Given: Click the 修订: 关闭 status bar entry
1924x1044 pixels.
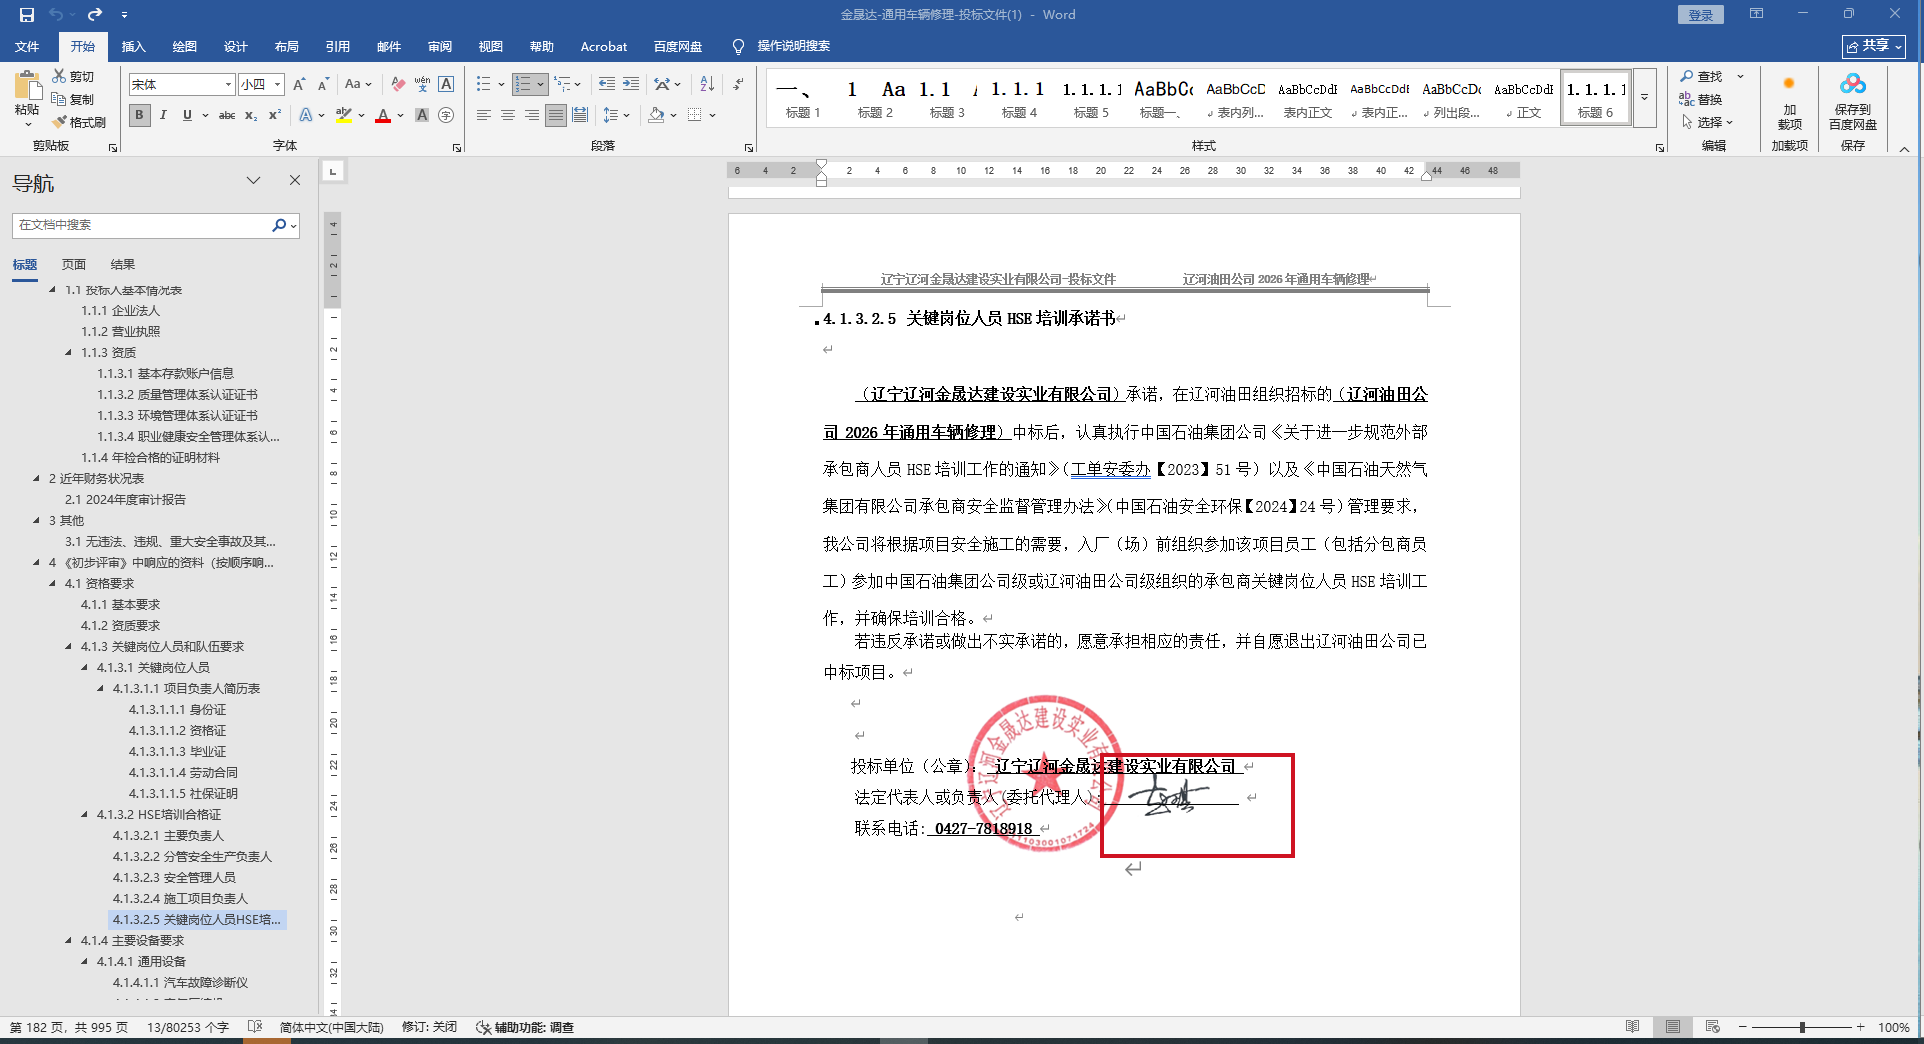Looking at the screenshot, I should [430, 1027].
